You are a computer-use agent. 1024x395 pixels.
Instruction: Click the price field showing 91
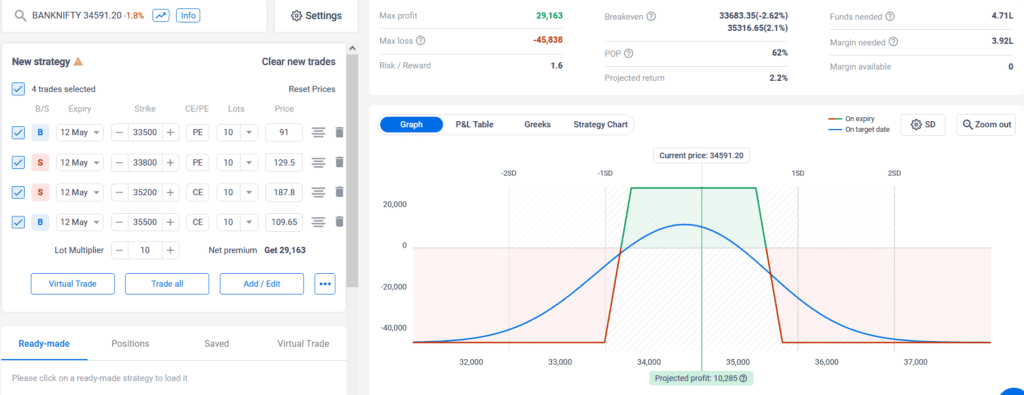coord(284,133)
